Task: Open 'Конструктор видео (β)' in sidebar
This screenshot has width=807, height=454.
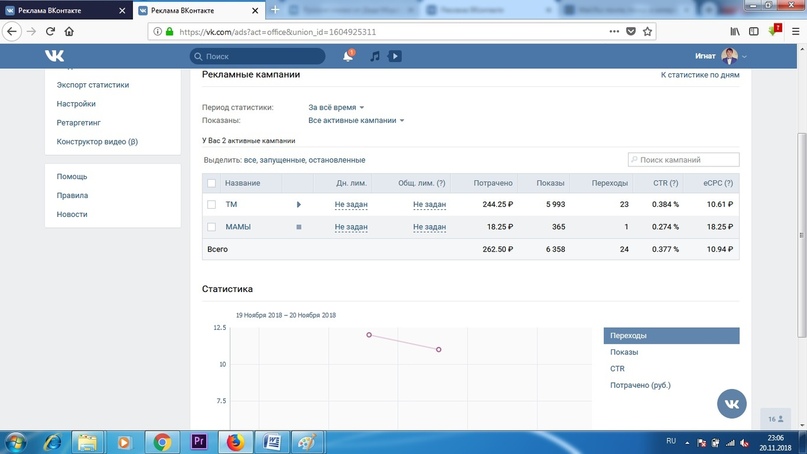Action: click(x=97, y=142)
